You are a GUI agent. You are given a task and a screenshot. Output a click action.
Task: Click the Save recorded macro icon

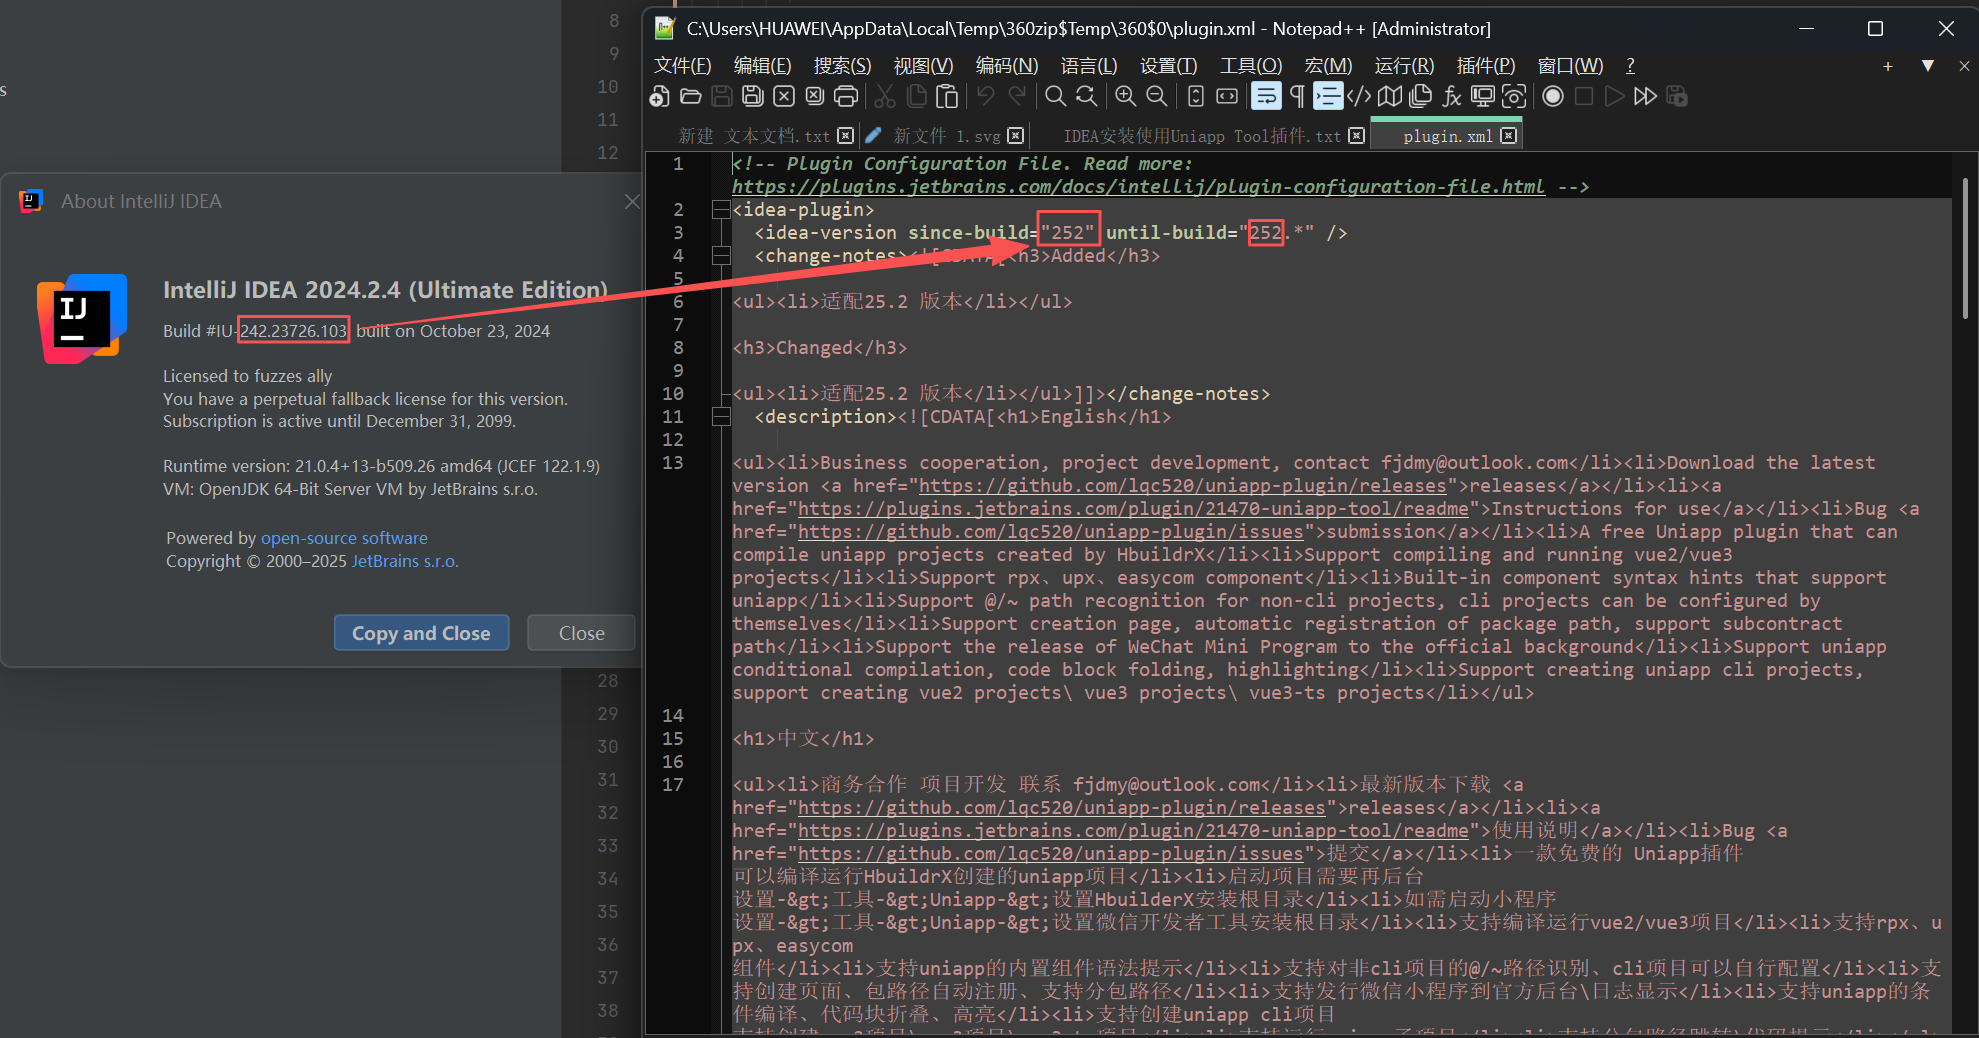1677,97
